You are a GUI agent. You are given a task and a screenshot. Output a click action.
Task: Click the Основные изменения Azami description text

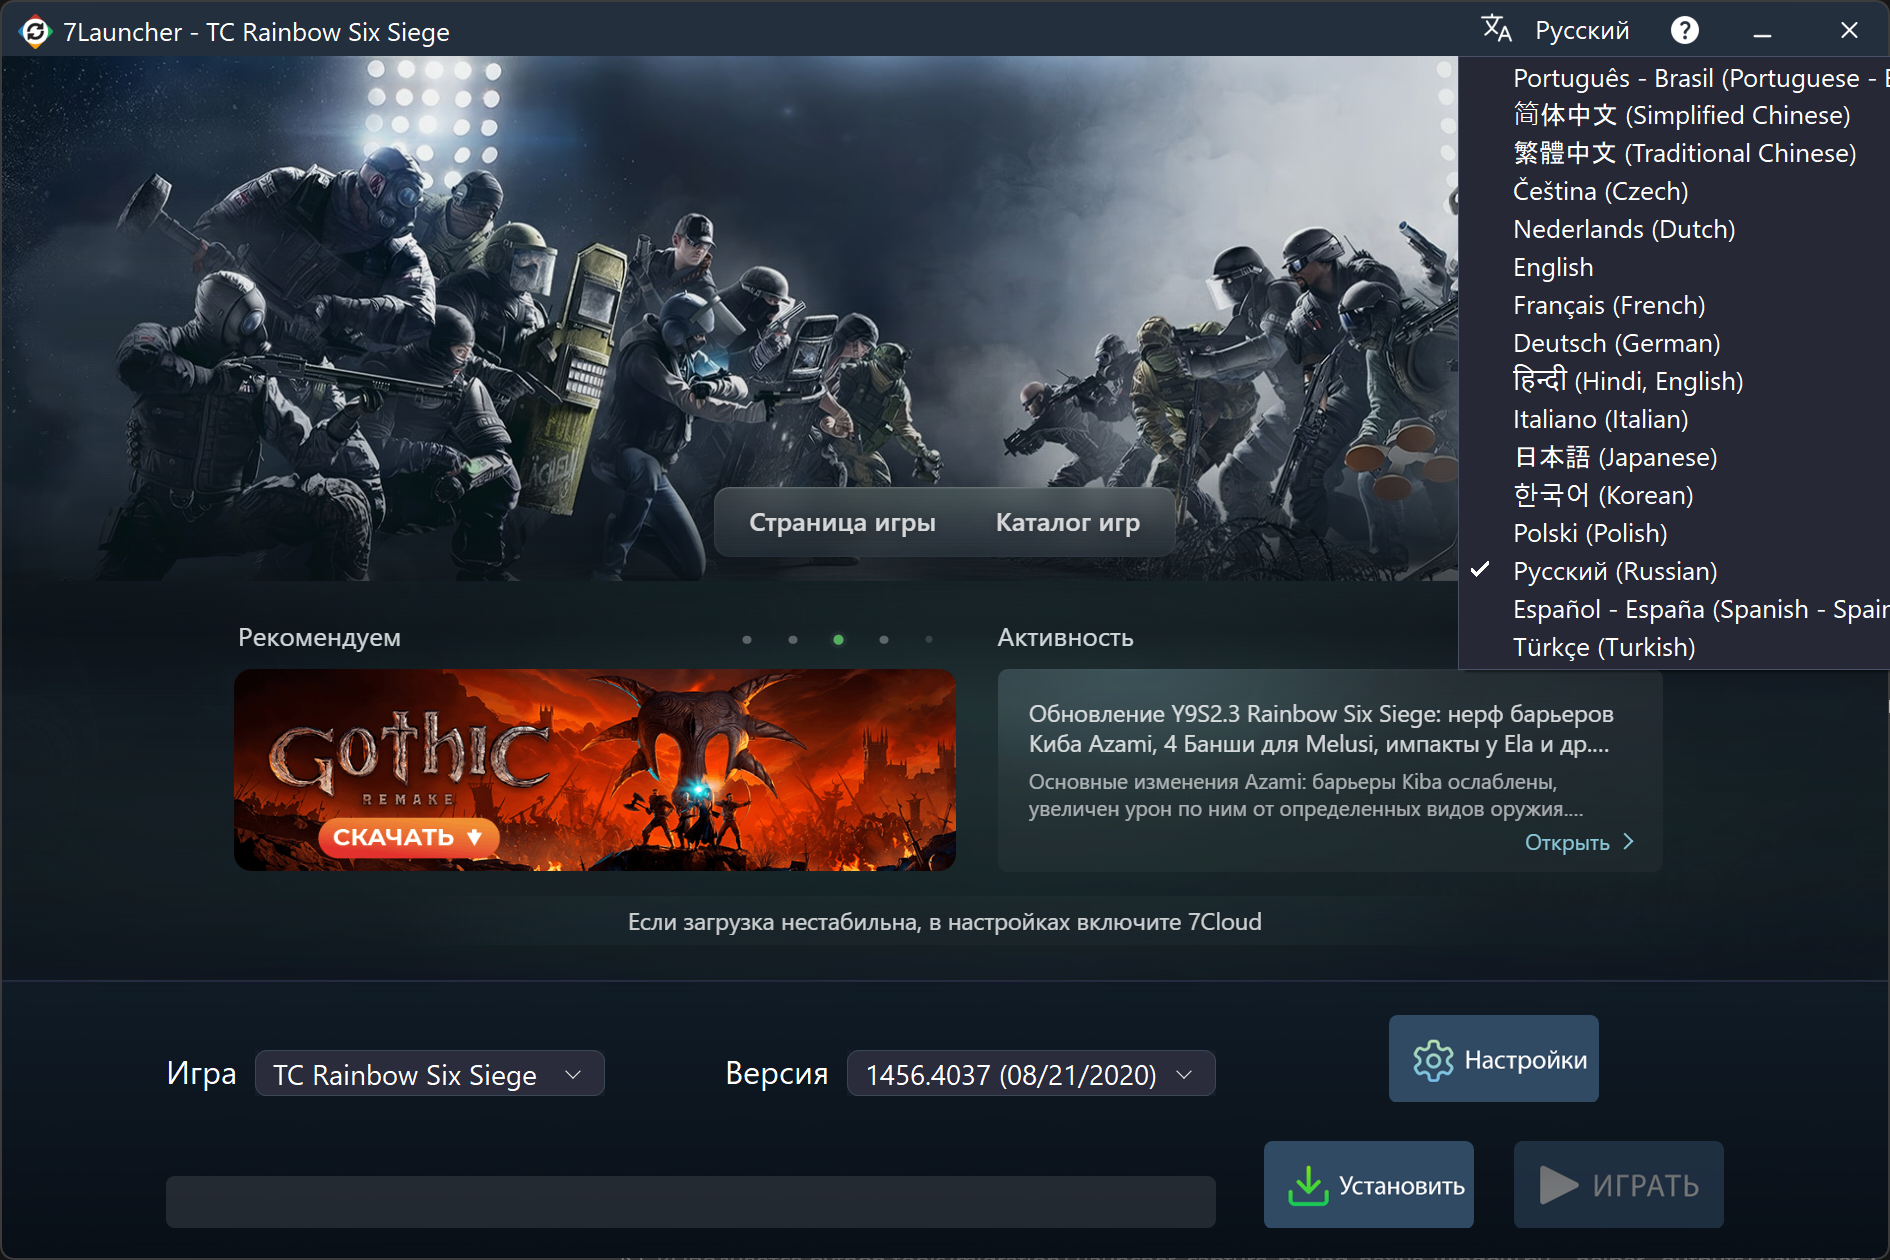[x=1306, y=795]
